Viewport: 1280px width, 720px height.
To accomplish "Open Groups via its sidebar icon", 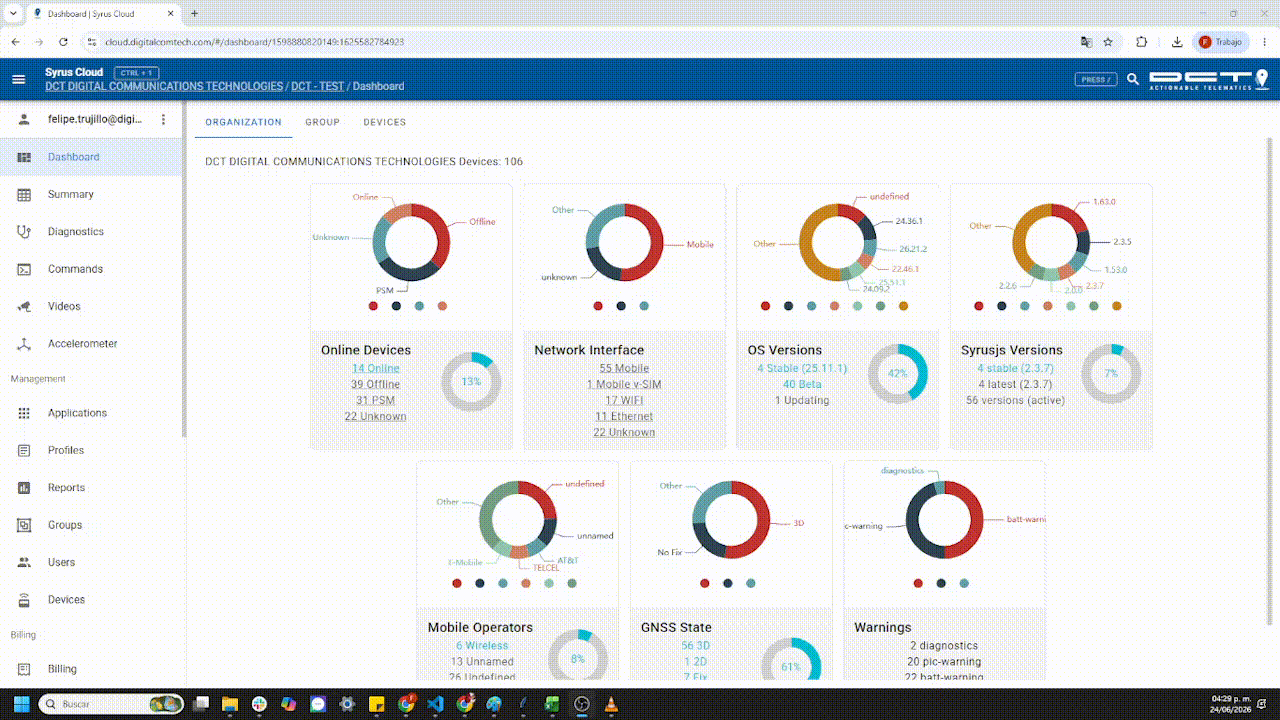I will (x=25, y=525).
